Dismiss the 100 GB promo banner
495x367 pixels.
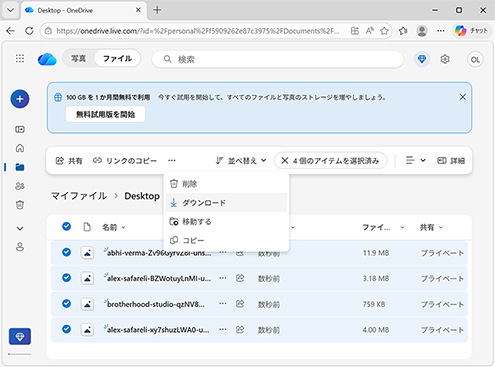click(x=463, y=97)
